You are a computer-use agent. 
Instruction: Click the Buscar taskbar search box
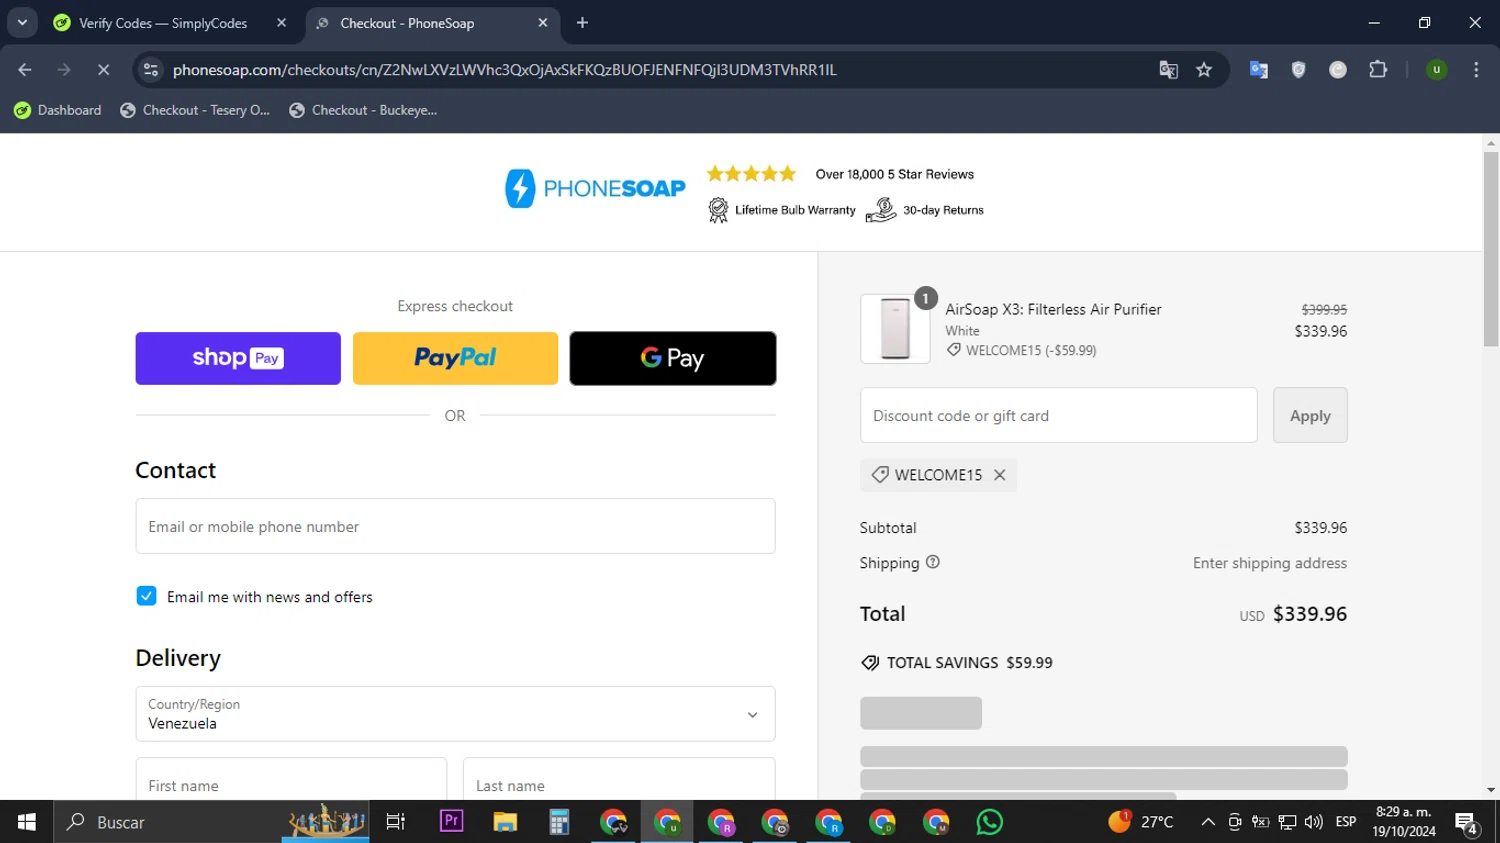(x=210, y=822)
